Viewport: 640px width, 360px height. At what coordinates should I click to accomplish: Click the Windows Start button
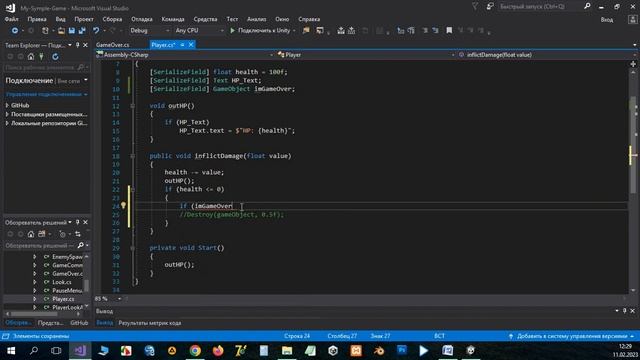point(11,351)
